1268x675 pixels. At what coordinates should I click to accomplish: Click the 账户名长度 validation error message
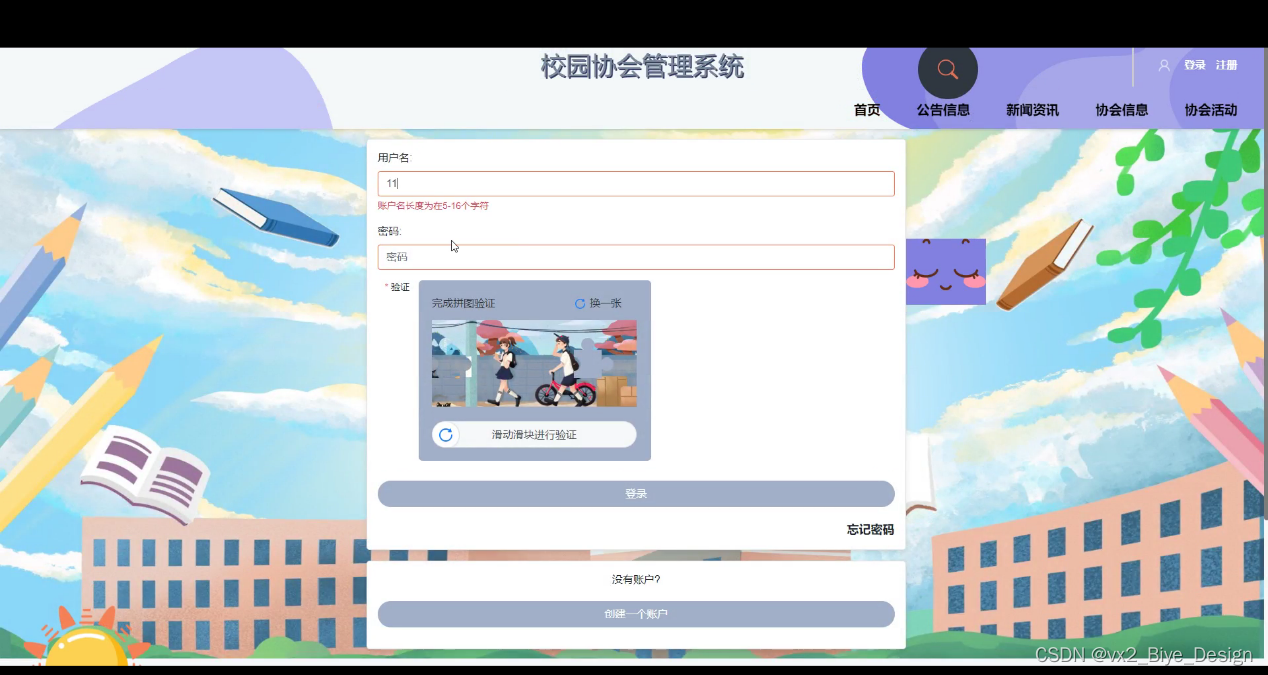pyautogui.click(x=433, y=206)
